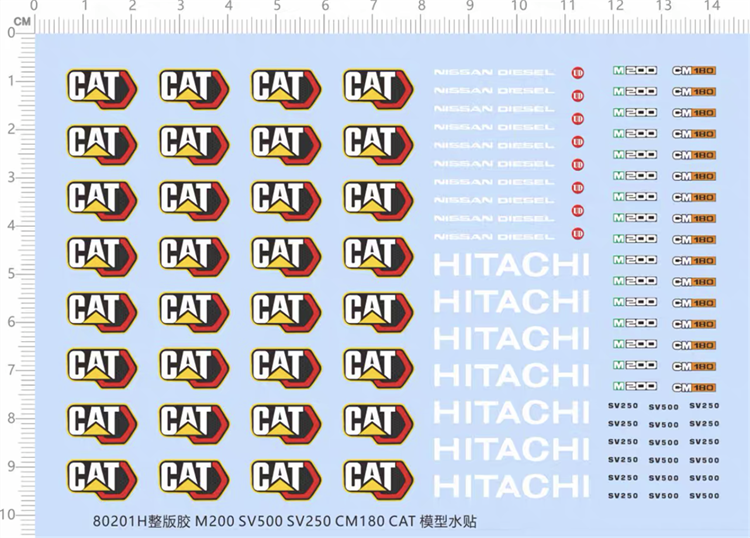Click the largest top NISSAN DIESEL text
Viewport: 750px width, 538px height.
point(493,72)
